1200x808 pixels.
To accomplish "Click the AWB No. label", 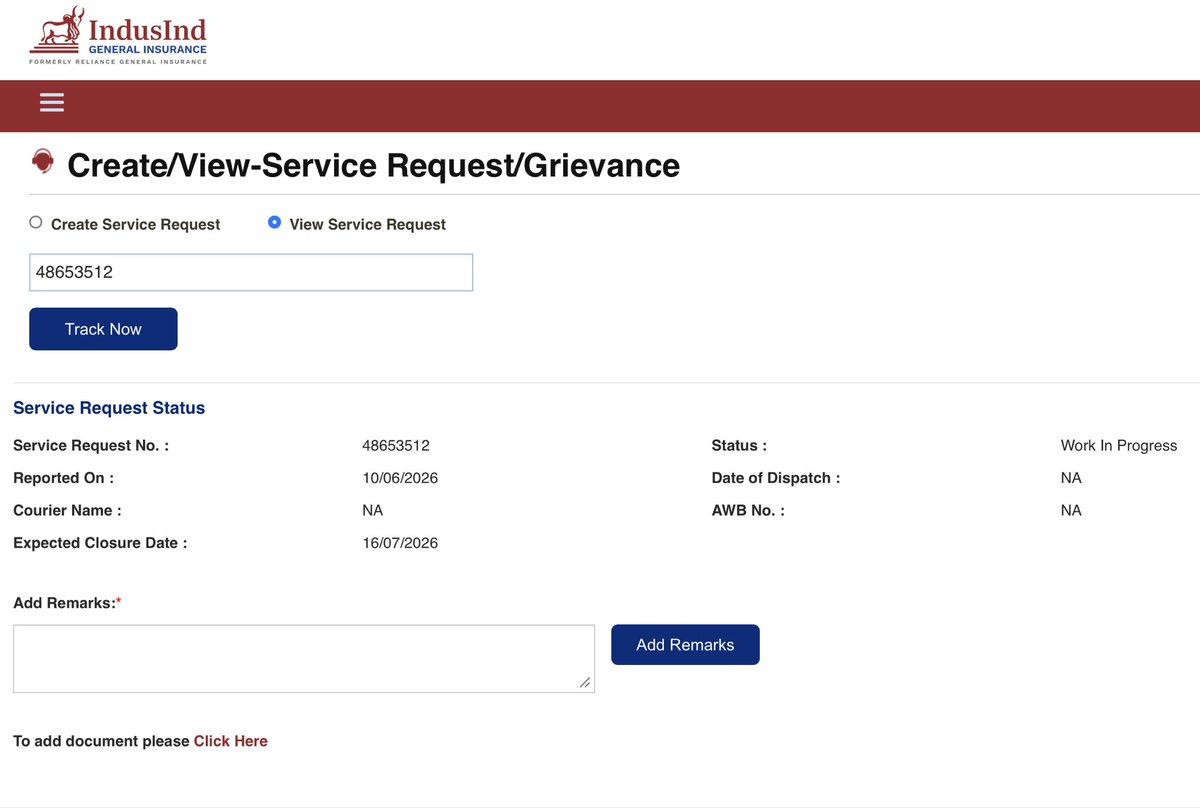I will 748,510.
